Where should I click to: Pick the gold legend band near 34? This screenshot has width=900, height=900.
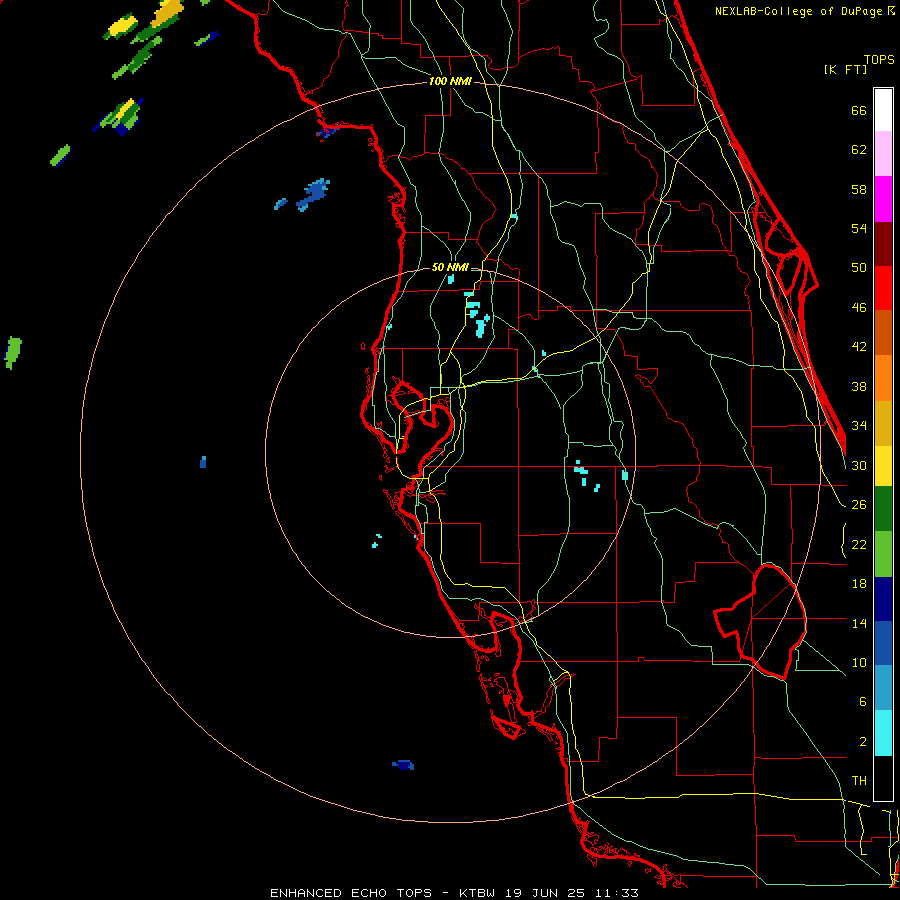point(883,423)
